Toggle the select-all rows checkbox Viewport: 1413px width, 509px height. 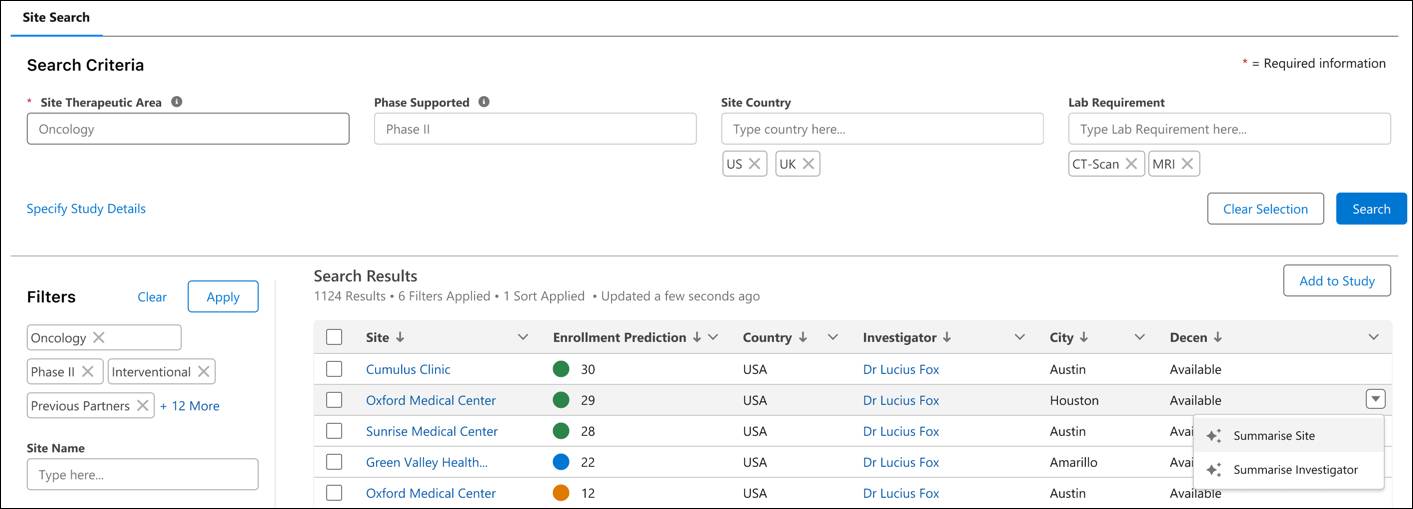tap(334, 338)
